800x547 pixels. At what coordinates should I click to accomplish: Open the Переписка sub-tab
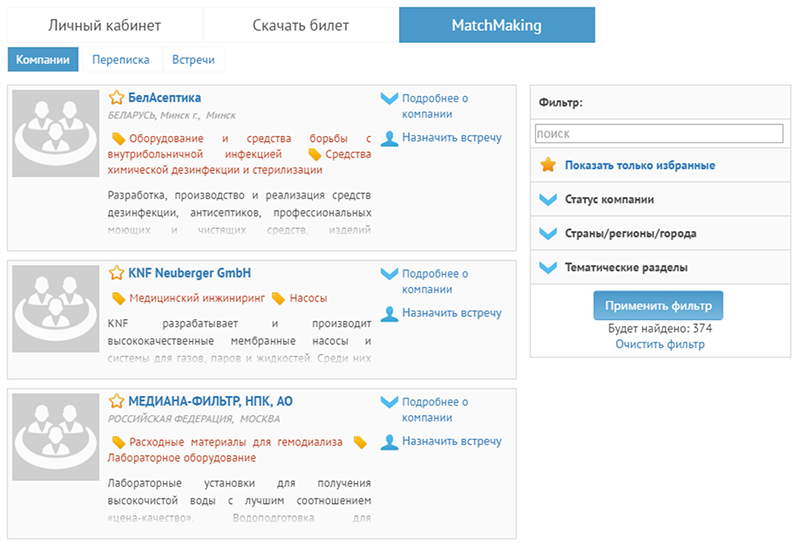[120, 60]
